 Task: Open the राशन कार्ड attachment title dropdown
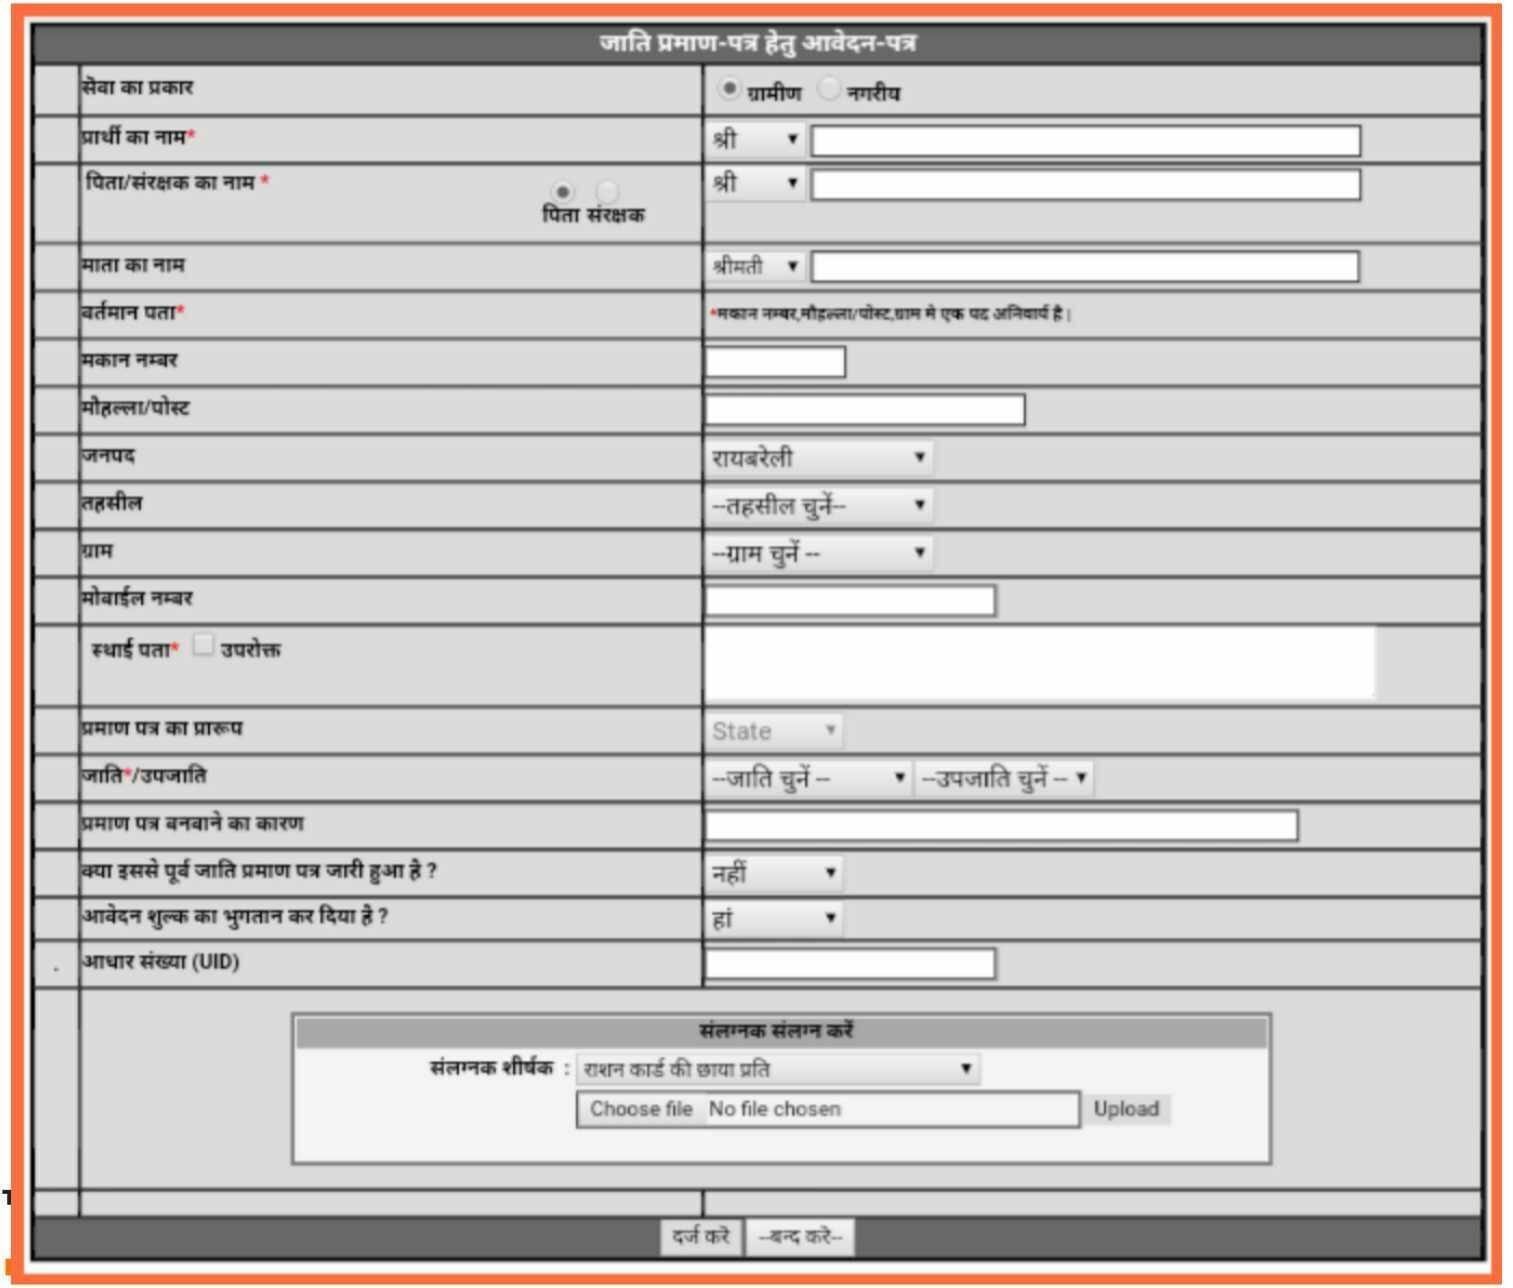[x=778, y=1069]
